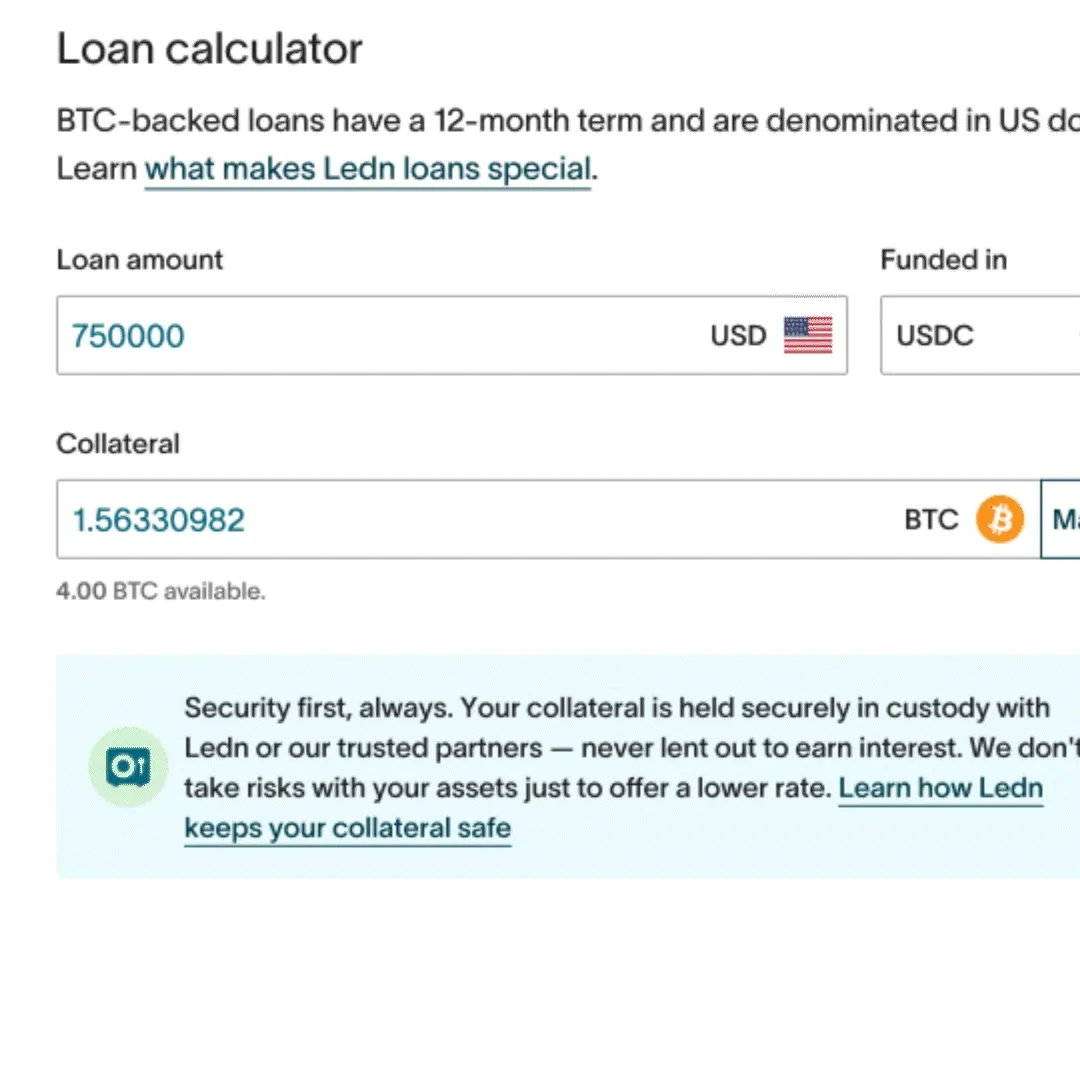
Task: Click the orange Bitcoin icon next to BTC
Action: [x=998, y=519]
